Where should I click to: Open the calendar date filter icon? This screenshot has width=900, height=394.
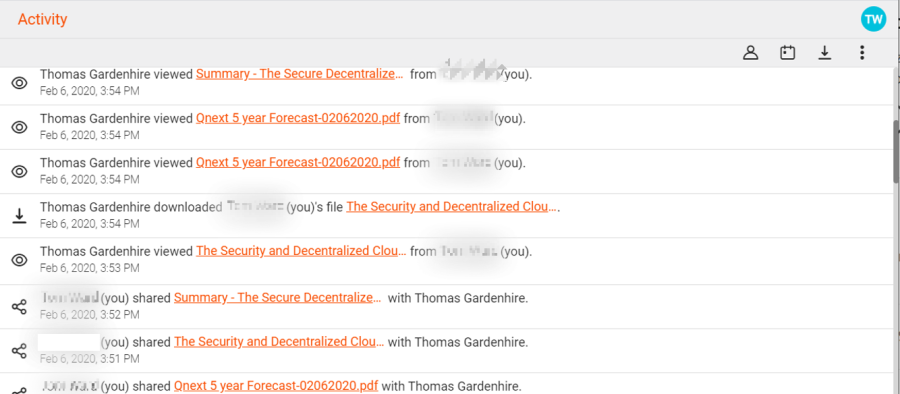tap(788, 53)
